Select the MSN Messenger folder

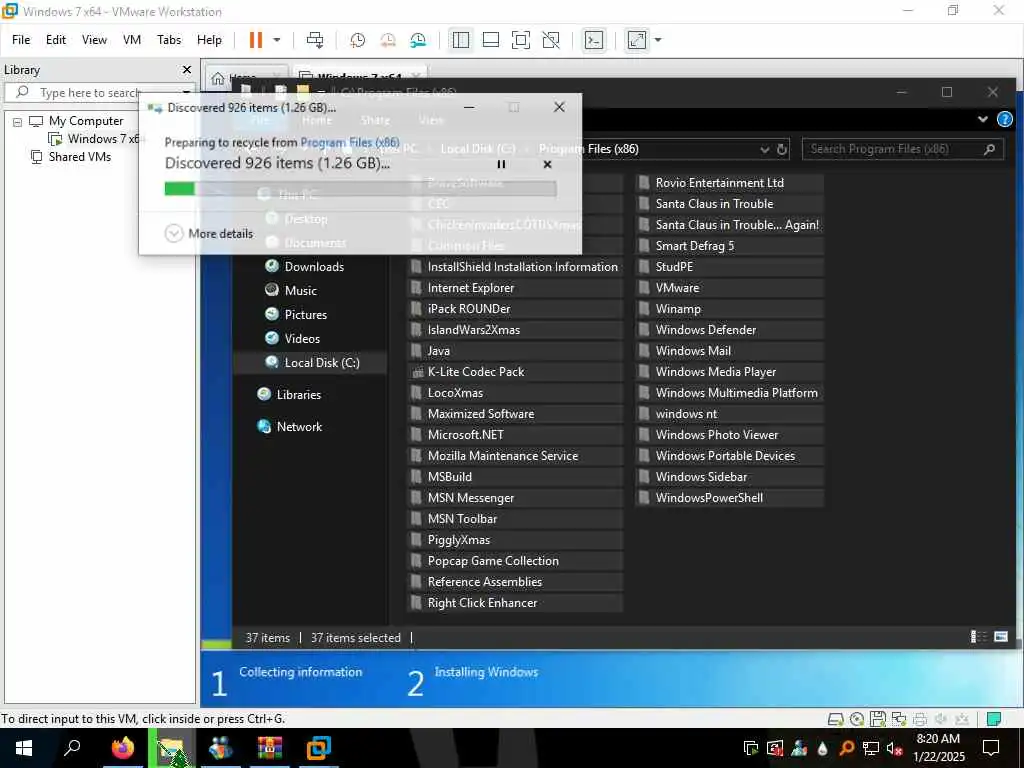[515, 498]
